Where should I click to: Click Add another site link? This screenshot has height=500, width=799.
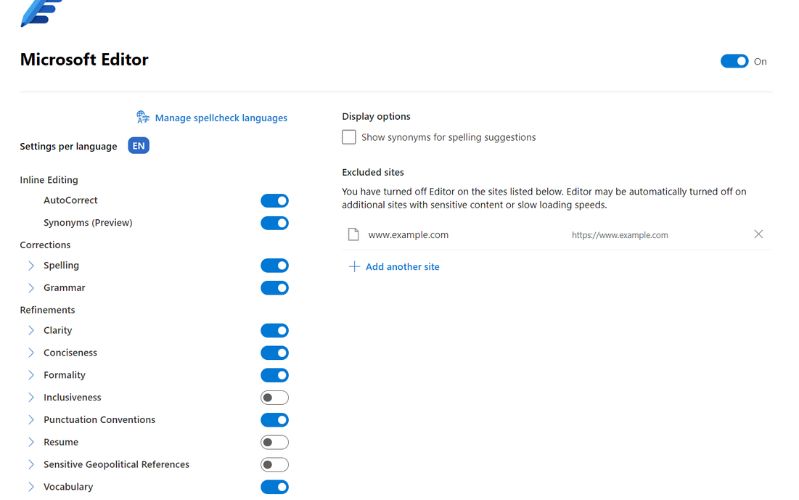pyautogui.click(x=403, y=267)
